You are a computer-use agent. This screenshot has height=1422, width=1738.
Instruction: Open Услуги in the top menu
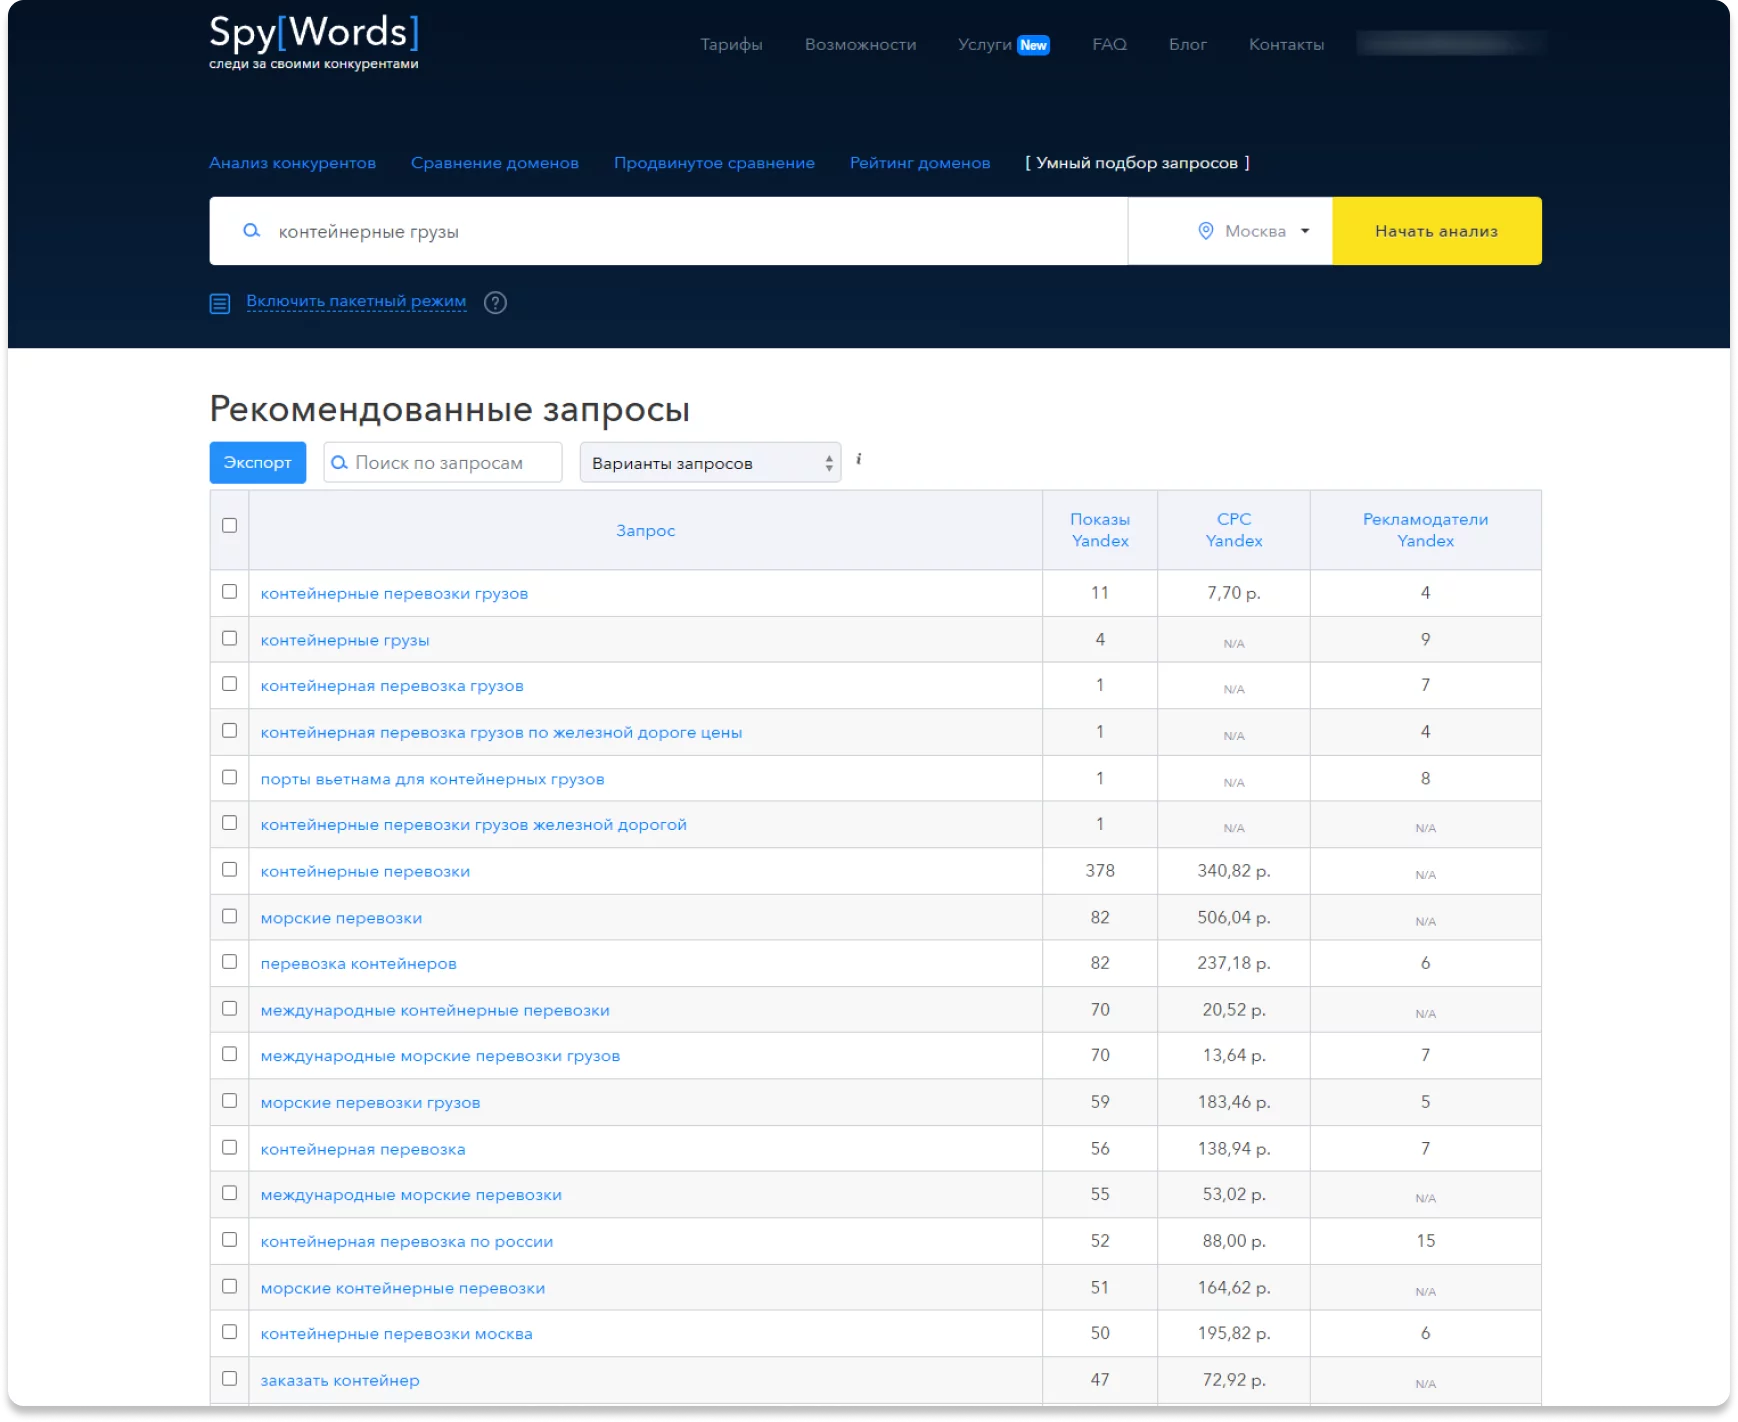tap(985, 45)
